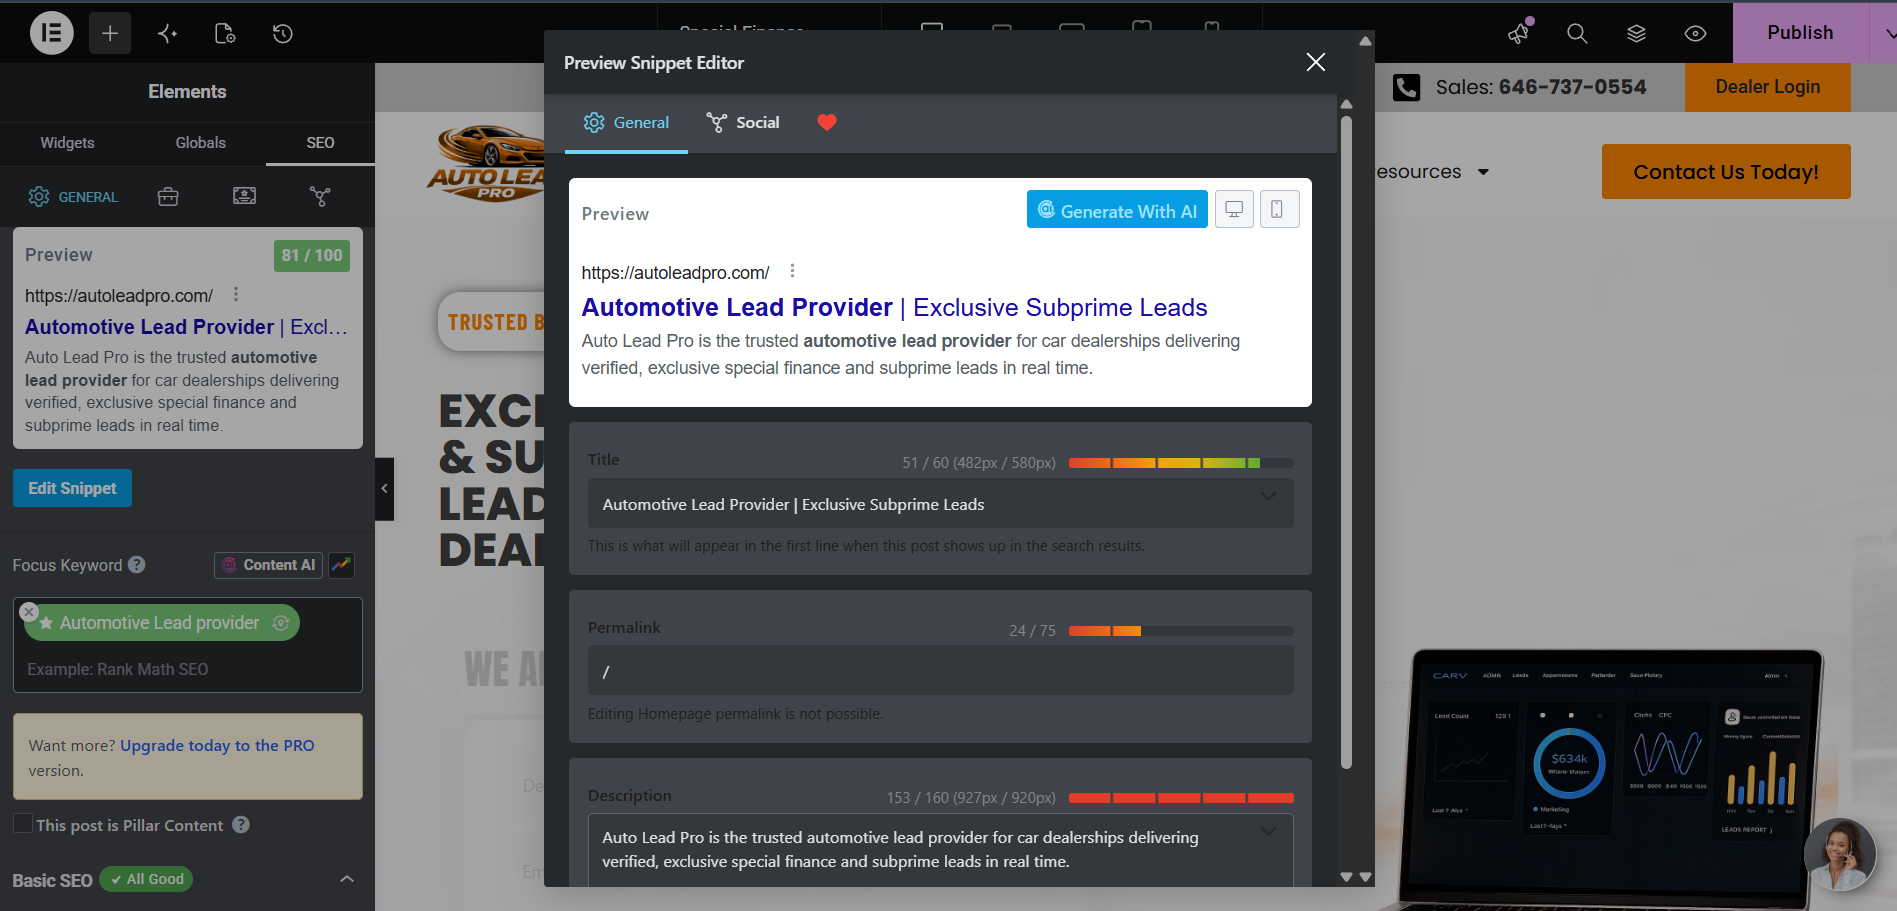
Task: Click the 81 / 100 SEO score badge
Action: 312,255
